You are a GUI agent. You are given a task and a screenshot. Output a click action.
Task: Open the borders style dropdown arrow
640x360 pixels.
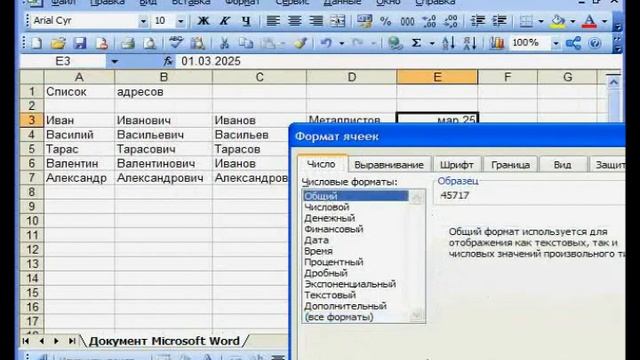(541, 21)
